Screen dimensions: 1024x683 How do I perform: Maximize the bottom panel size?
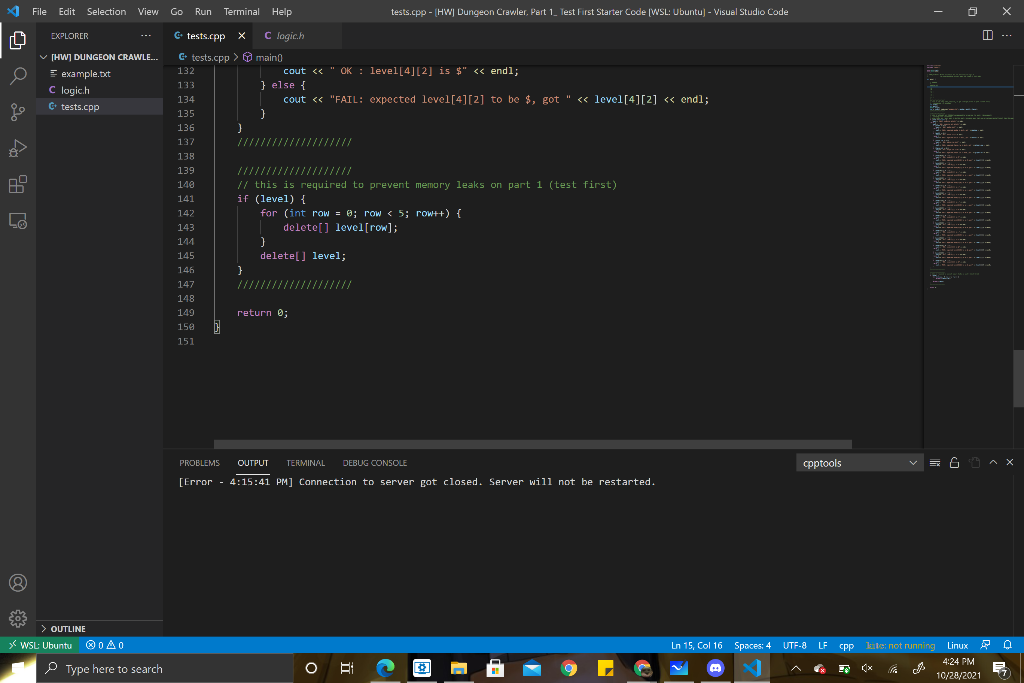pos(992,463)
